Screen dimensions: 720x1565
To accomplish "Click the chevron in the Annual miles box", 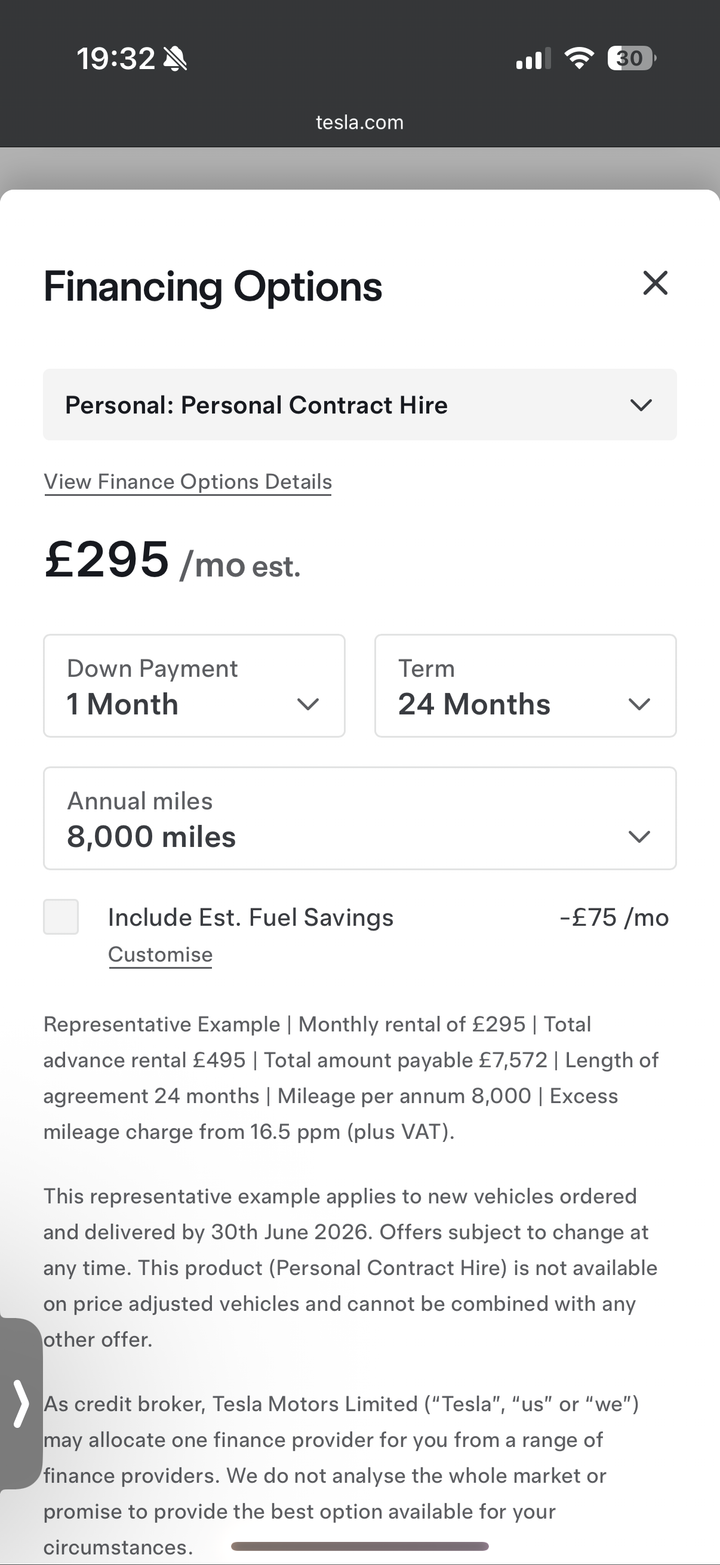I will [x=639, y=836].
